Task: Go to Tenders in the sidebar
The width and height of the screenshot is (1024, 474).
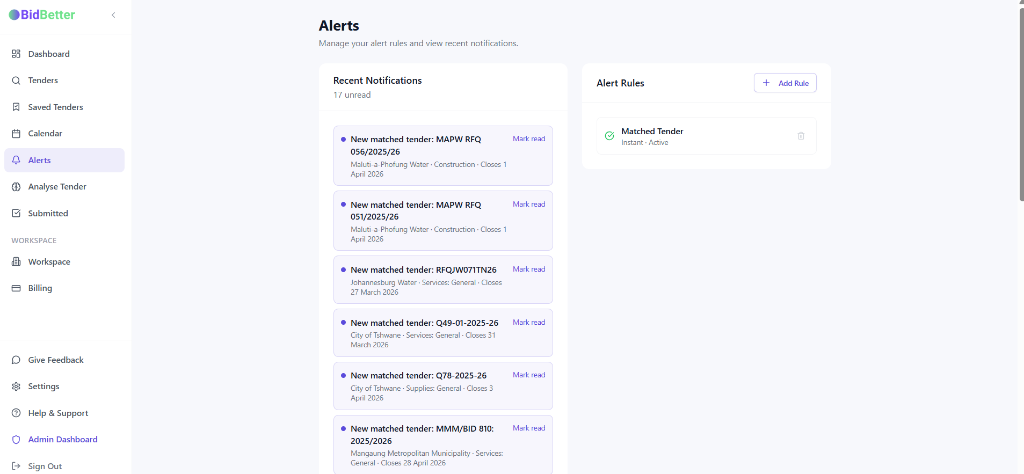Action: point(64,80)
